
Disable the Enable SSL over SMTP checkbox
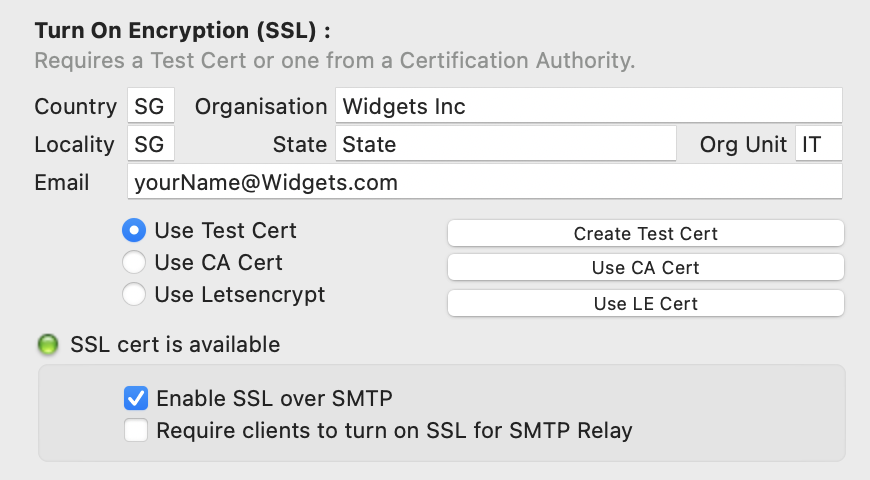136,399
